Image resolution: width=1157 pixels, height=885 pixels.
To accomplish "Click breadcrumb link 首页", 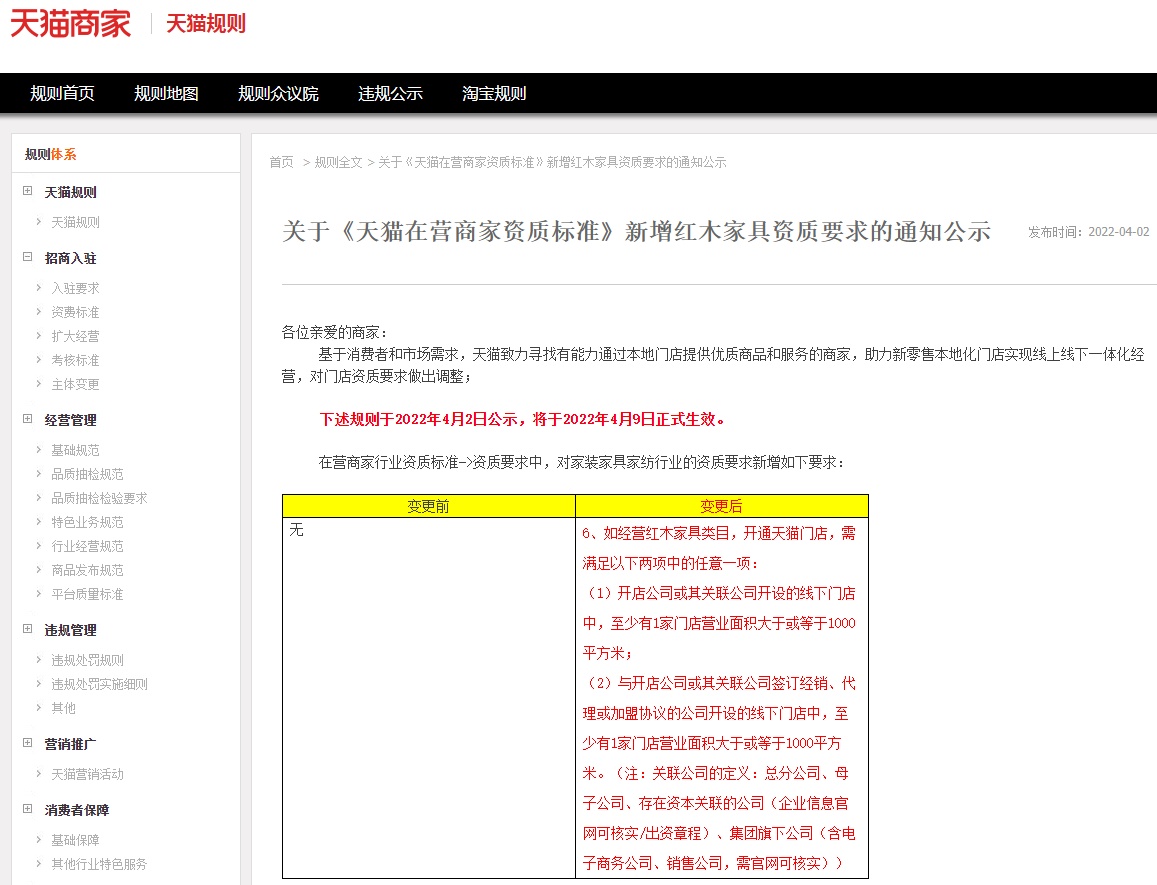I will coord(281,162).
